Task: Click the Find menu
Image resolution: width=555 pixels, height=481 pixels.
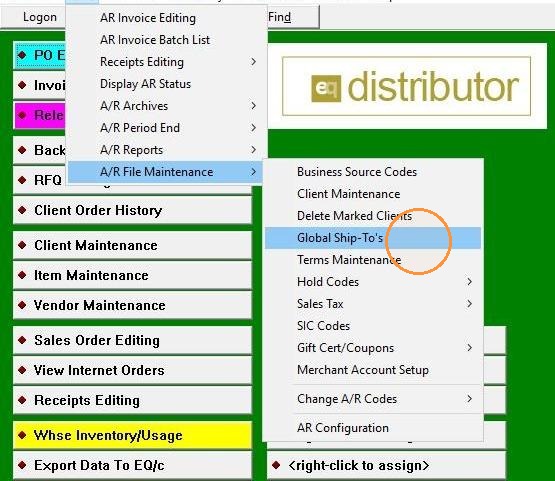Action: [280, 17]
